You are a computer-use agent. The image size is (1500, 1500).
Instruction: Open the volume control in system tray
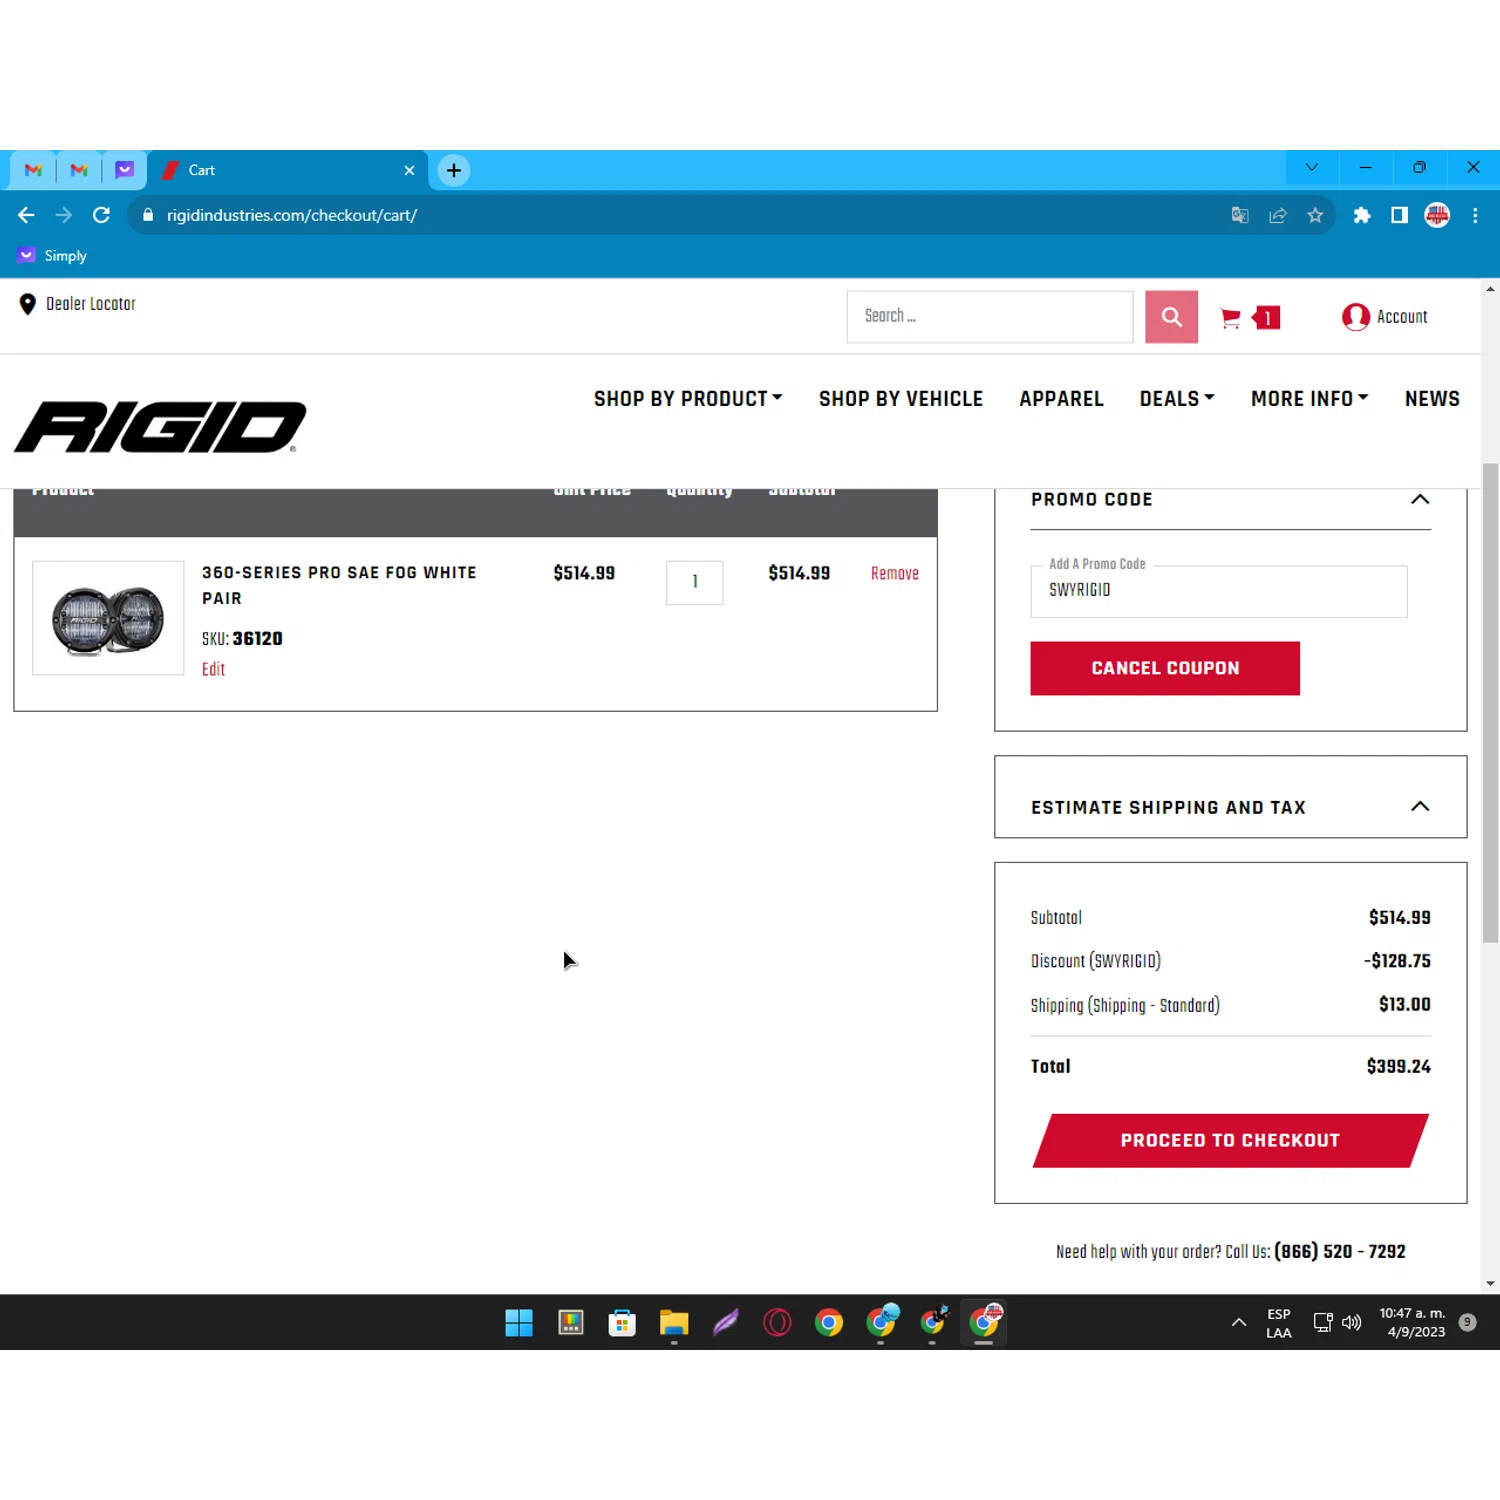[x=1351, y=1322]
